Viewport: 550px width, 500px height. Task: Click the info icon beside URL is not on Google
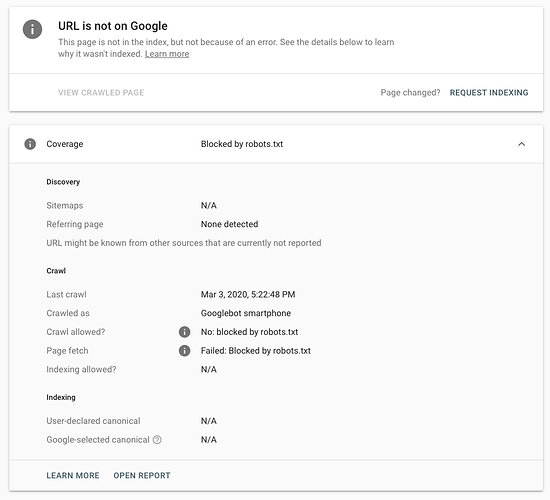32,29
